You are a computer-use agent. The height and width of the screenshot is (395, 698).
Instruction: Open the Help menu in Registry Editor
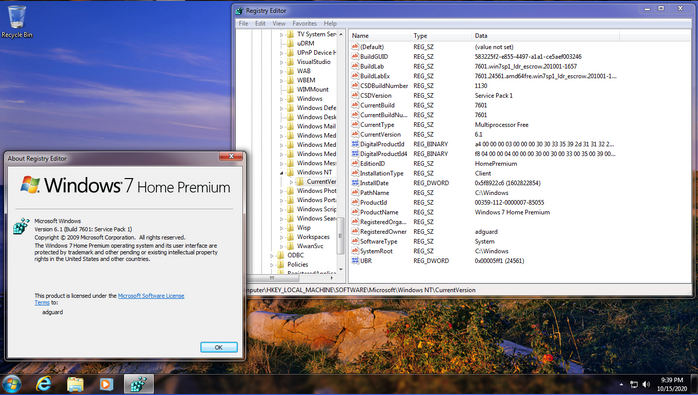(330, 24)
